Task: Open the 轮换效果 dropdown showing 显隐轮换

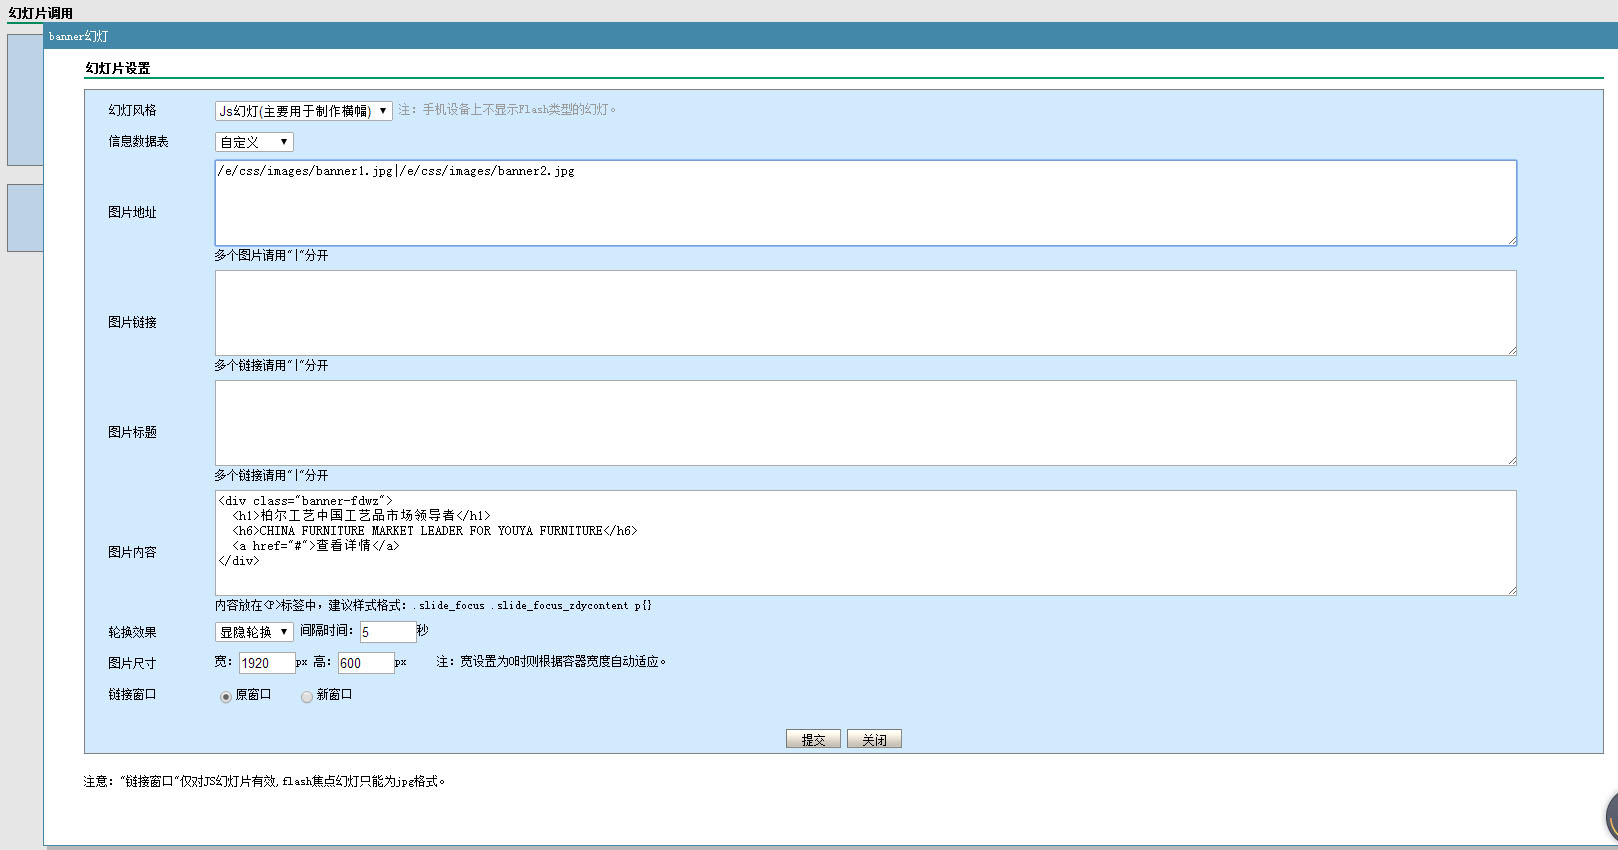Action: [x=254, y=632]
